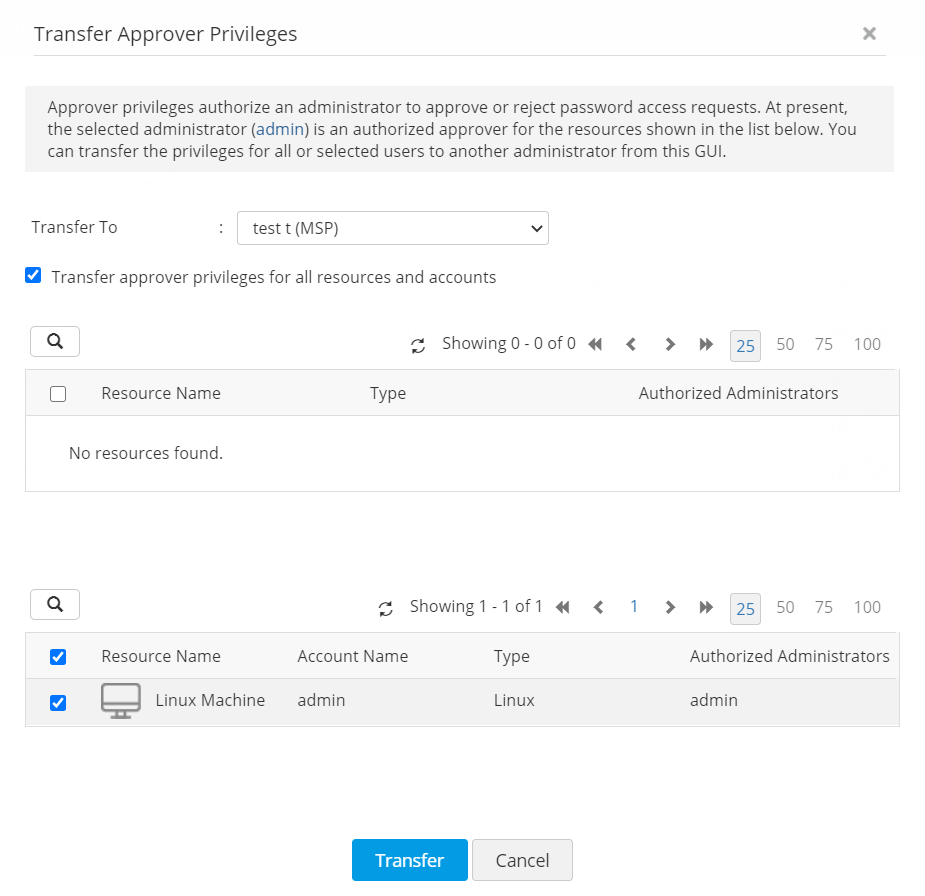
Task: Go to first page in accounts table
Action: [563, 607]
